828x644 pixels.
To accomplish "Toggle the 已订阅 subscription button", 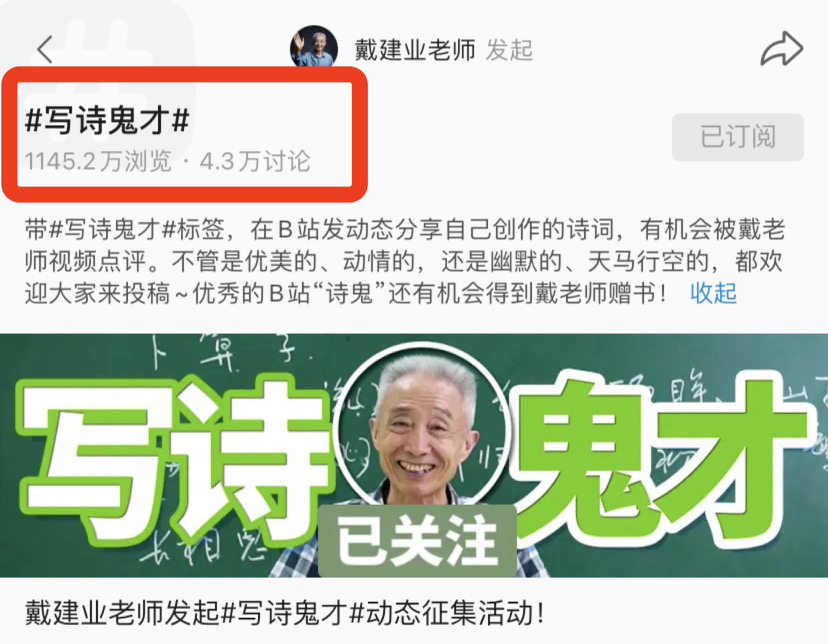I will (738, 137).
